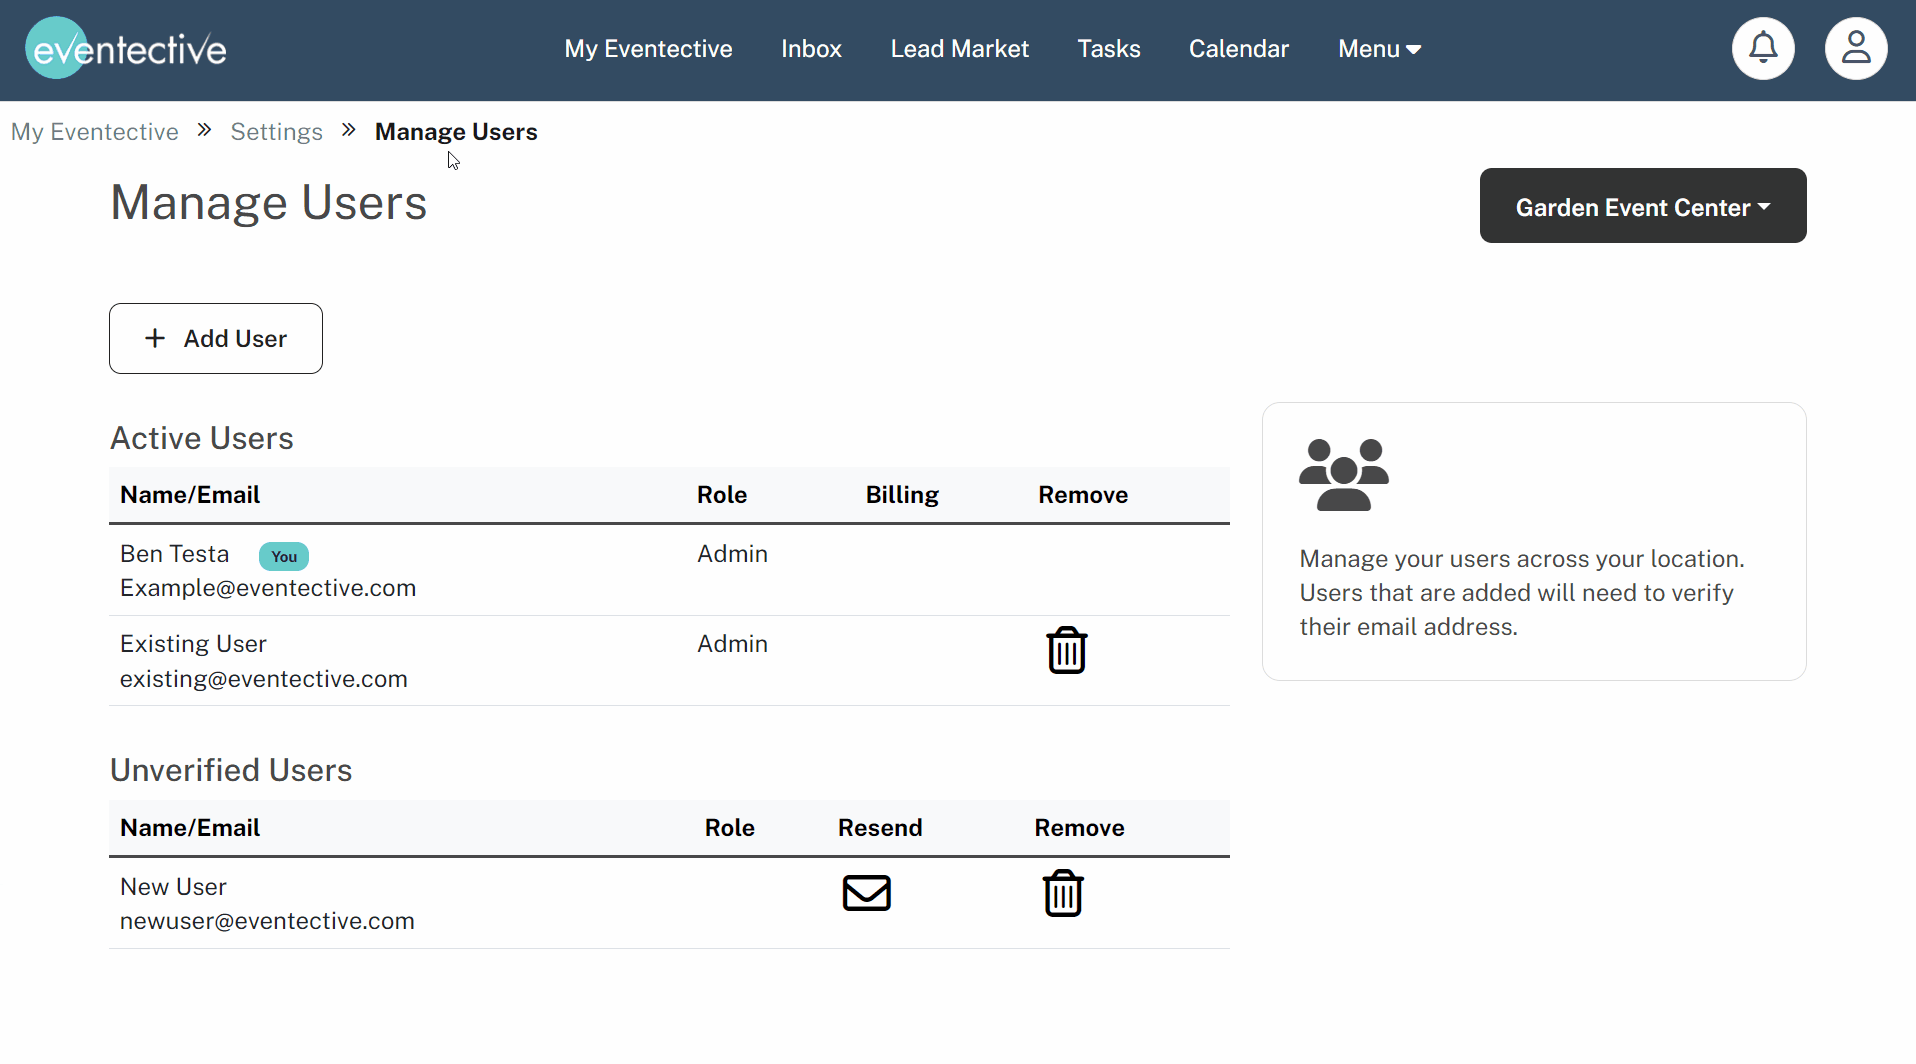
Task: Go to My Eventective breadcrumb
Action: click(95, 132)
